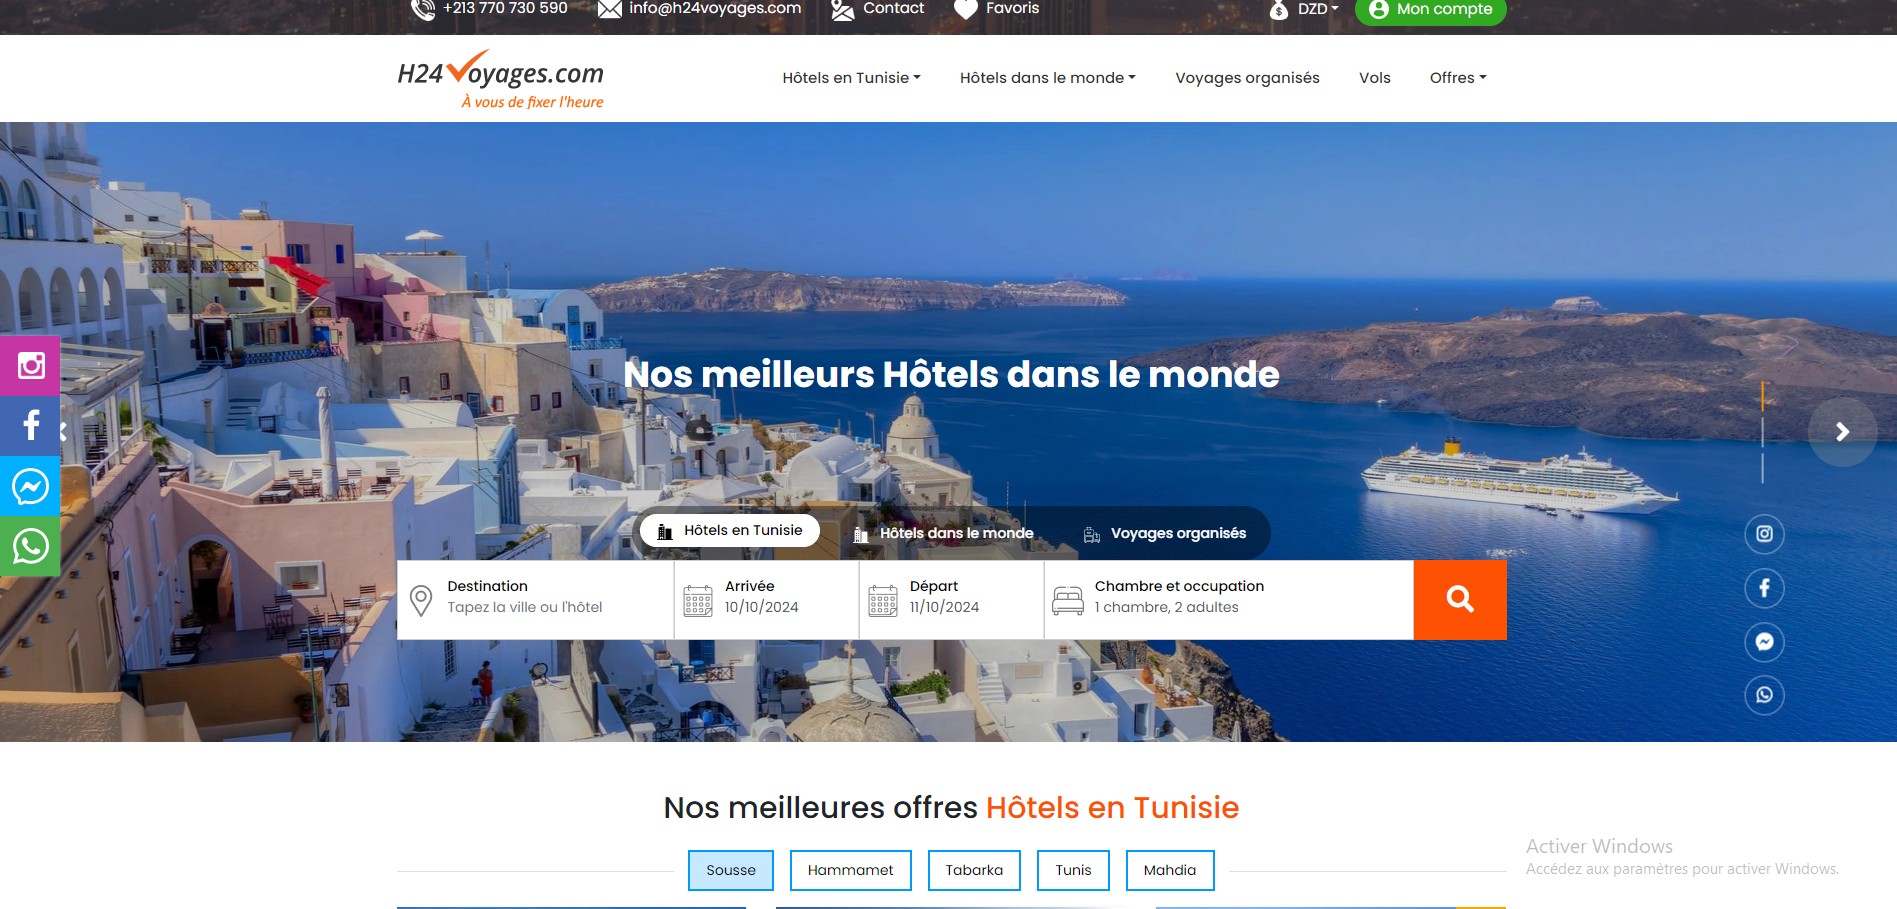Expand the Offres menu
This screenshot has width=1897, height=909.
pos(1458,78)
